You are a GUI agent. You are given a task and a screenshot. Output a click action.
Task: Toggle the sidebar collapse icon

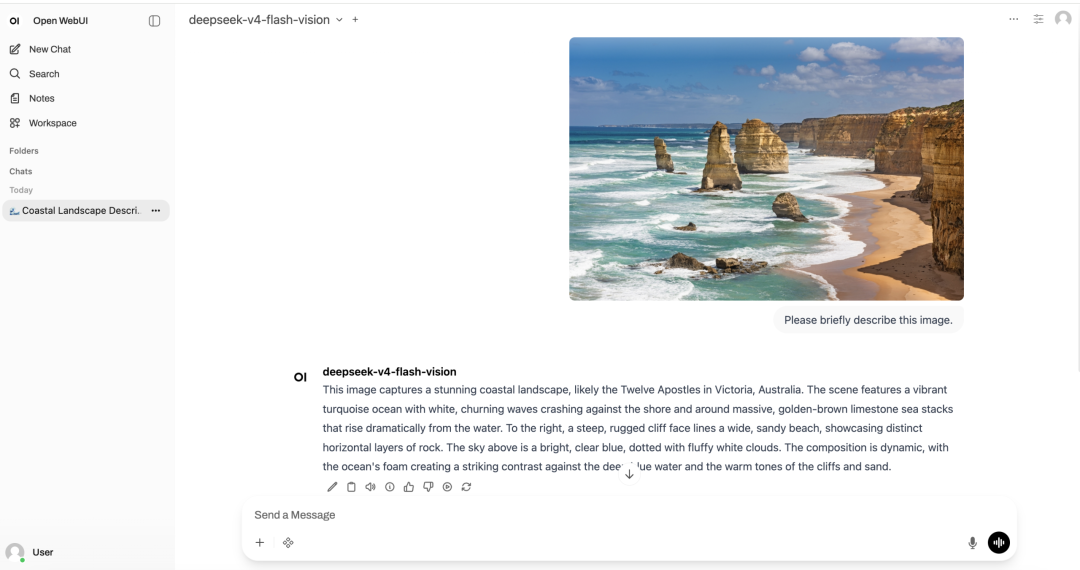tap(154, 21)
